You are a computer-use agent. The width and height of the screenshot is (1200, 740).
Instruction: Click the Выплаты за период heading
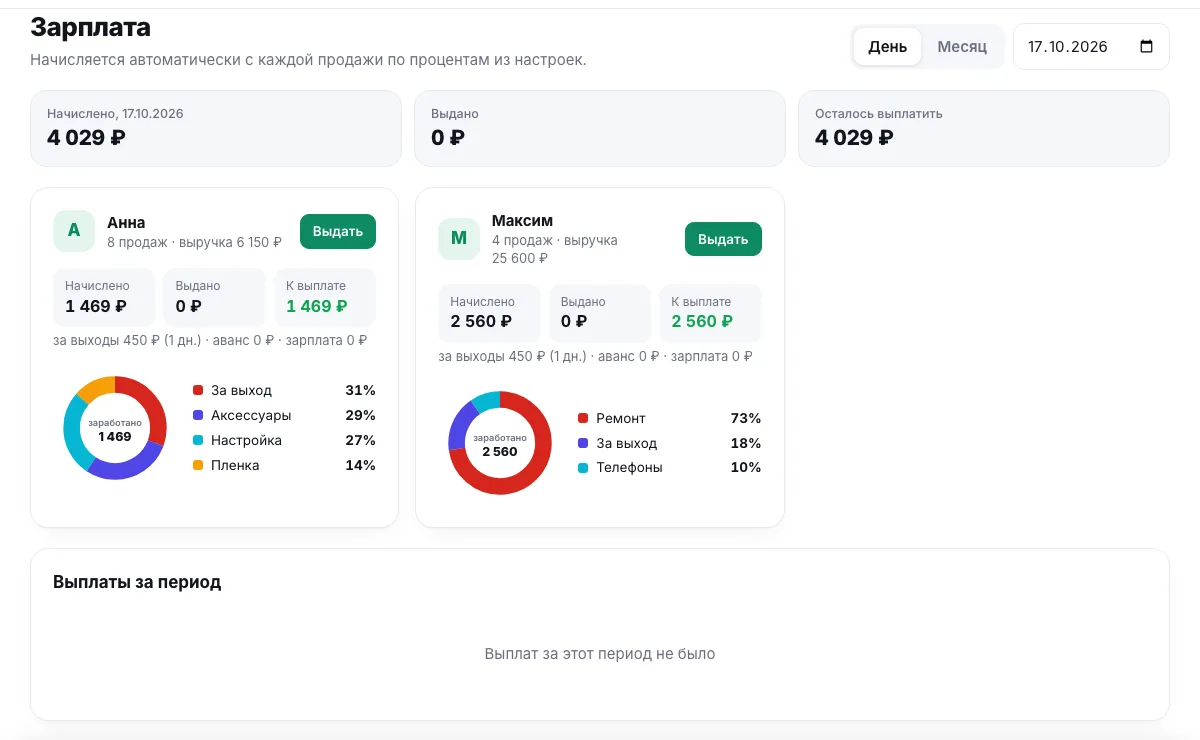coord(137,582)
